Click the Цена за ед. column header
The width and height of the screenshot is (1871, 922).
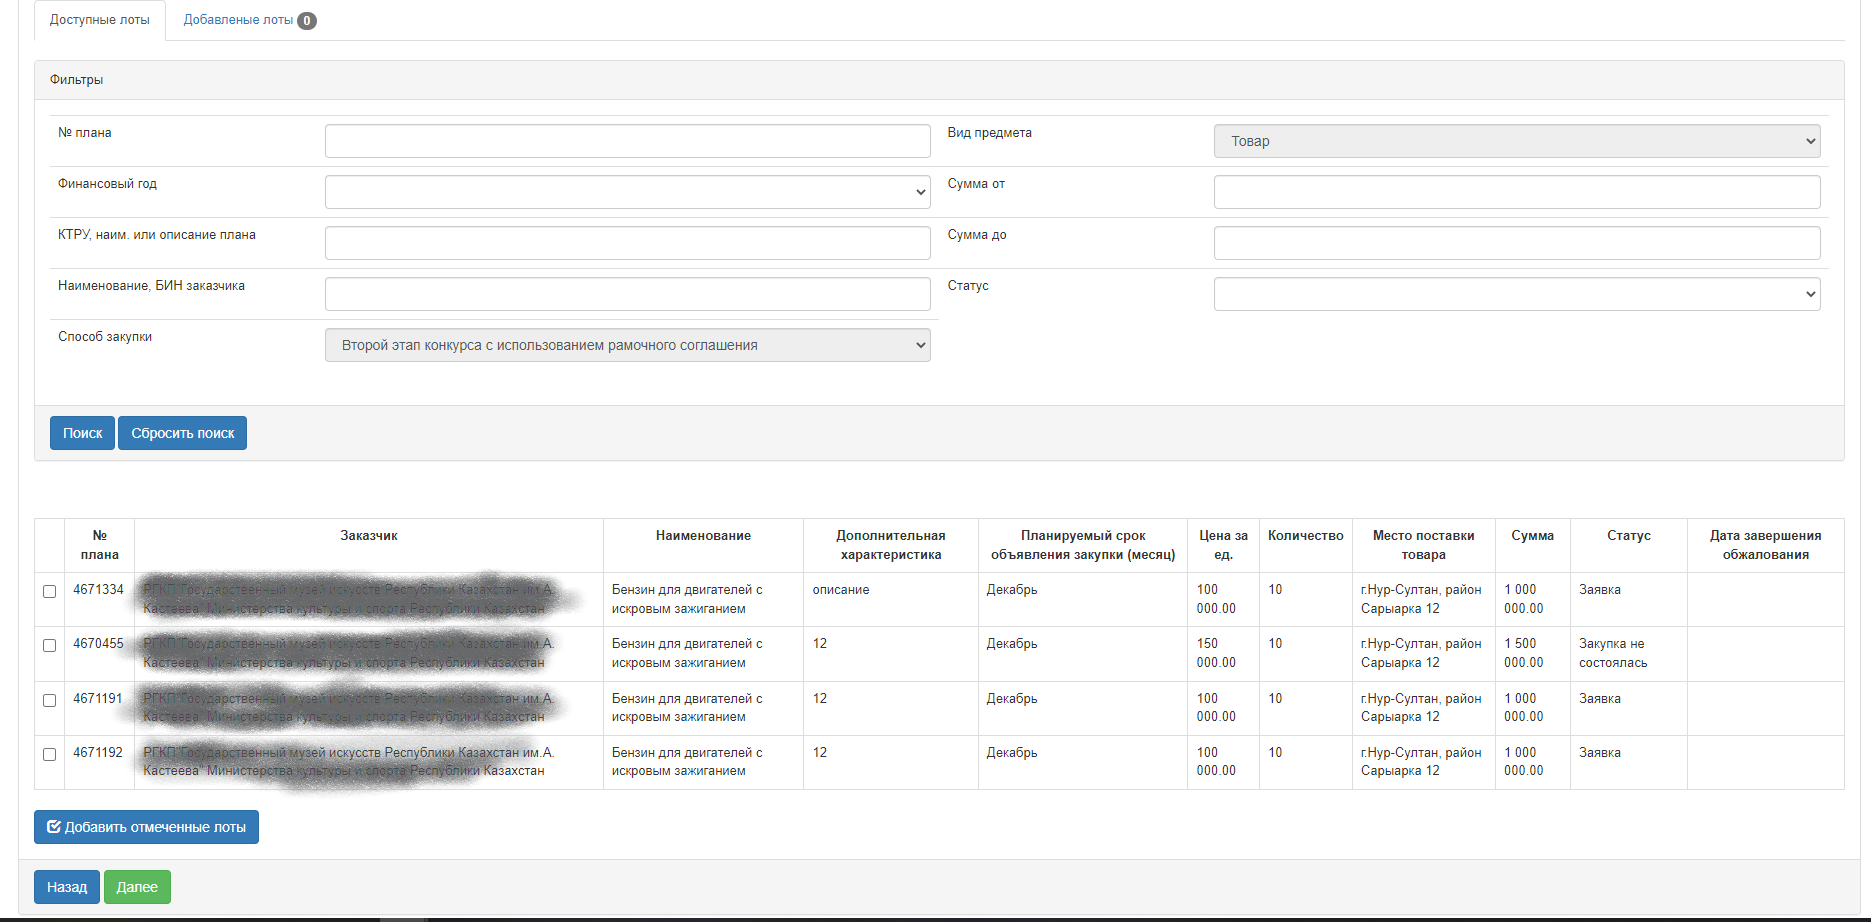tap(1223, 545)
